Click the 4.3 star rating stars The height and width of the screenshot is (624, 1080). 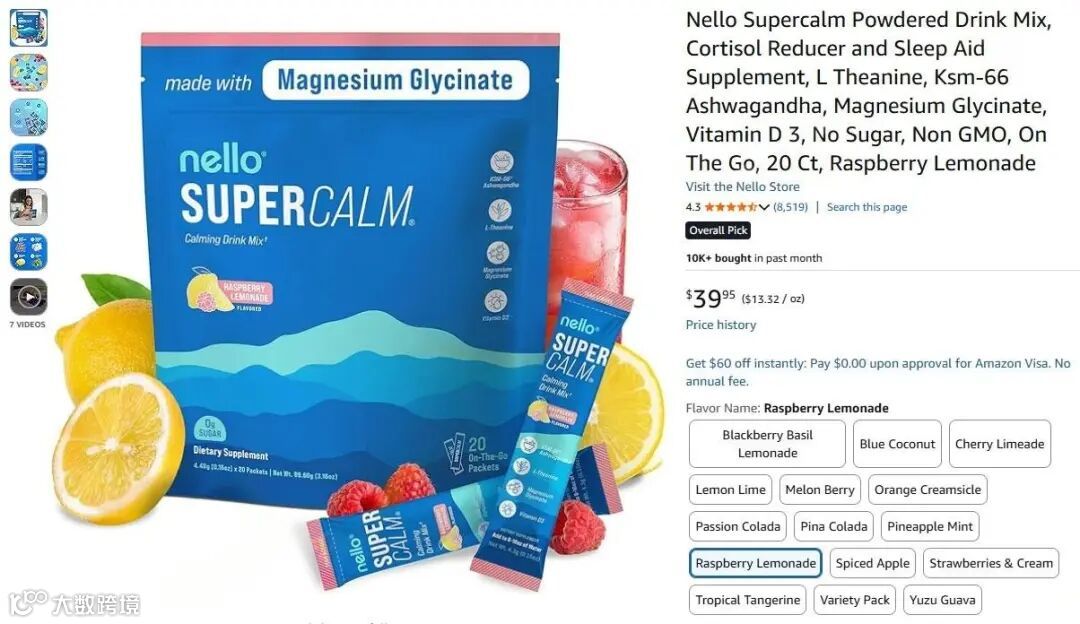click(x=731, y=207)
